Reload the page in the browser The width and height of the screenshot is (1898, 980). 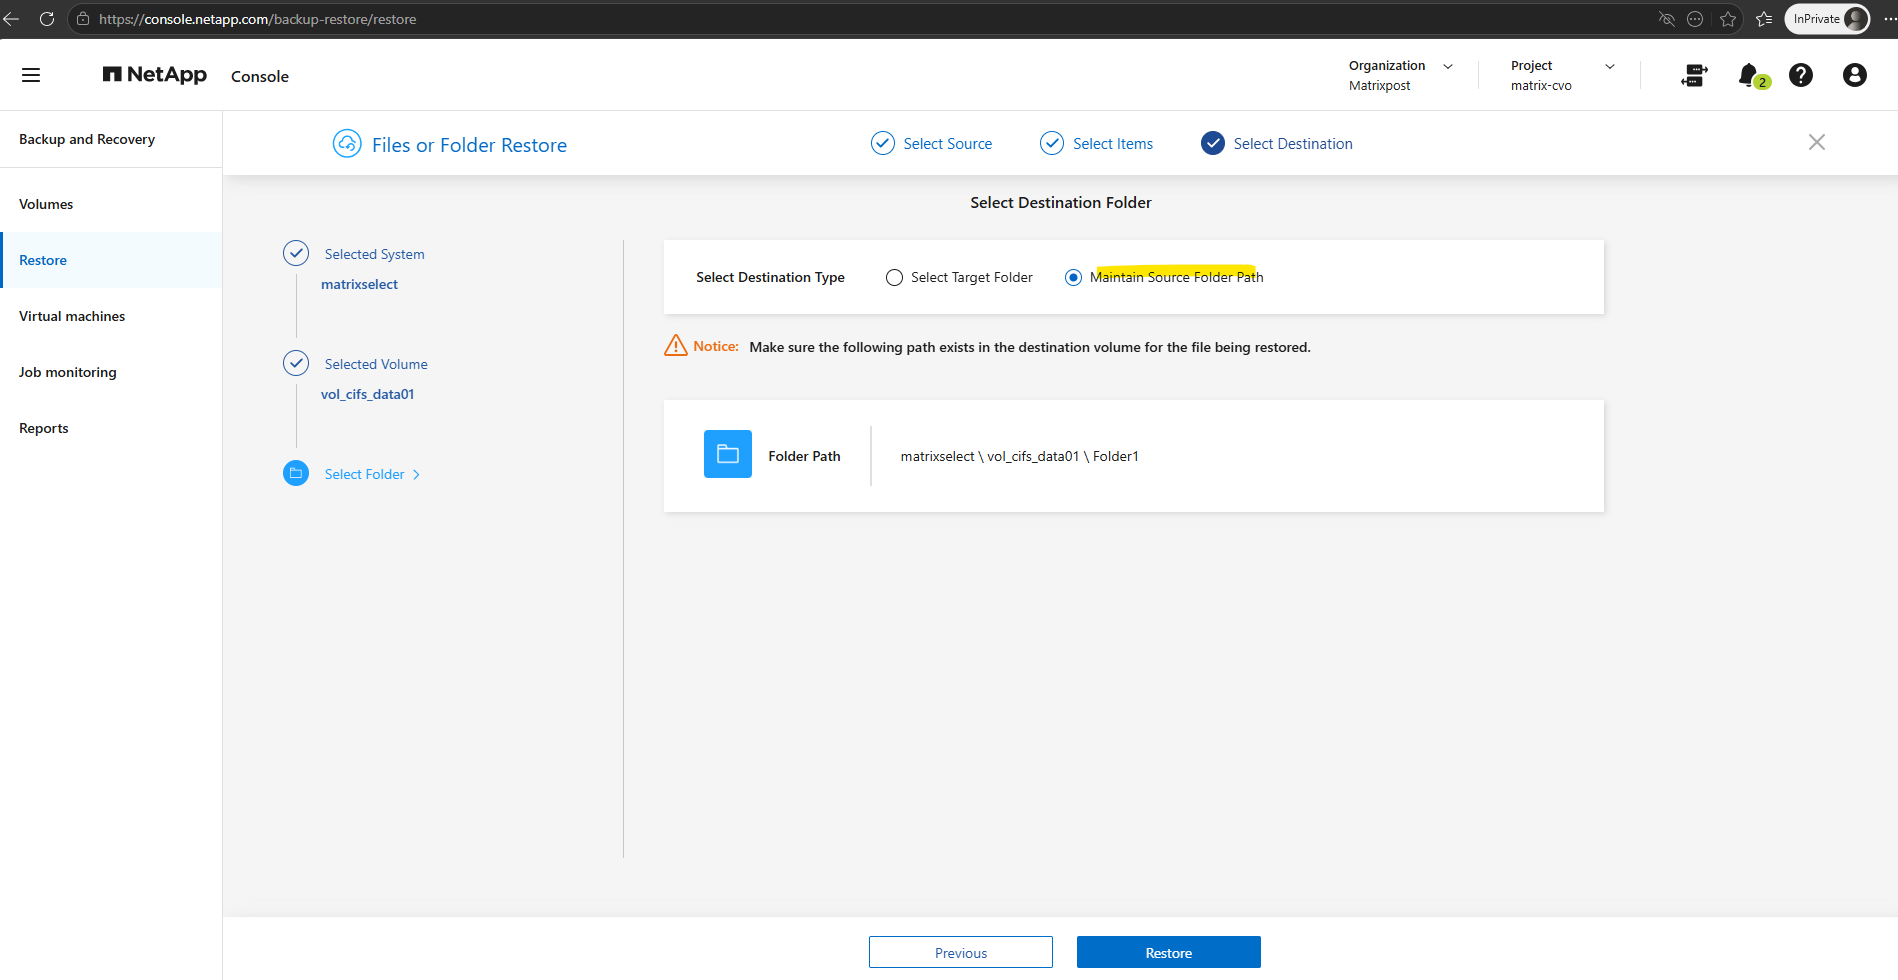46,19
